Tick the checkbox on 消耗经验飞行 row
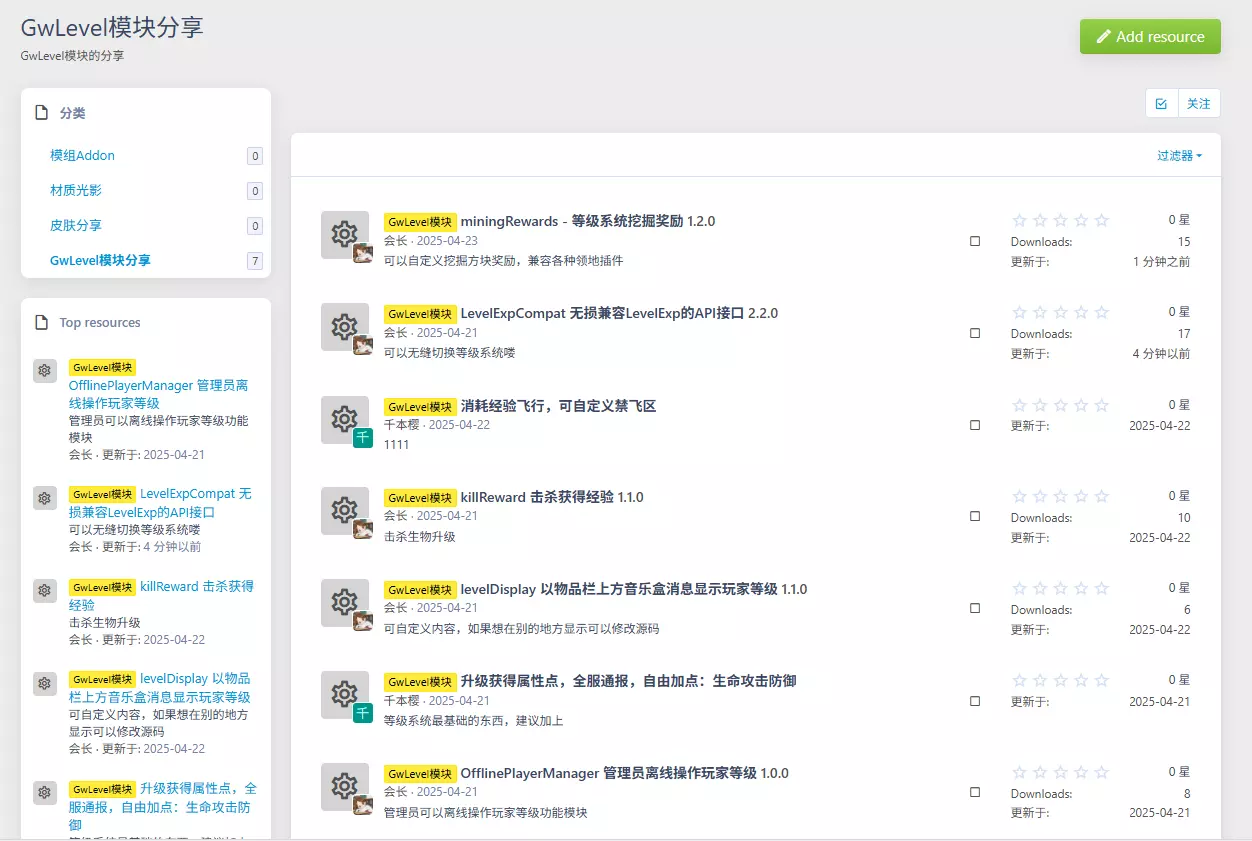Viewport: 1252px width, 841px height. click(975, 425)
